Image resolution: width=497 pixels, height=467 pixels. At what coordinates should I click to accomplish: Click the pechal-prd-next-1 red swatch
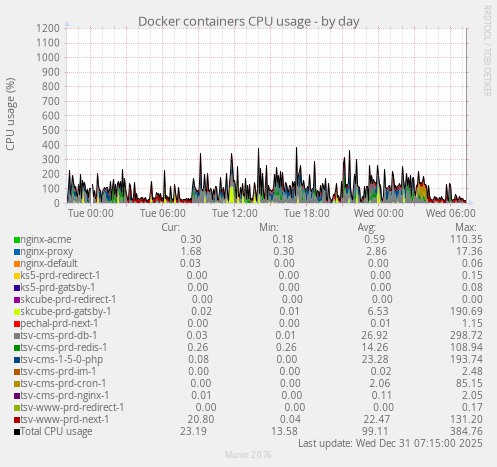(17, 324)
